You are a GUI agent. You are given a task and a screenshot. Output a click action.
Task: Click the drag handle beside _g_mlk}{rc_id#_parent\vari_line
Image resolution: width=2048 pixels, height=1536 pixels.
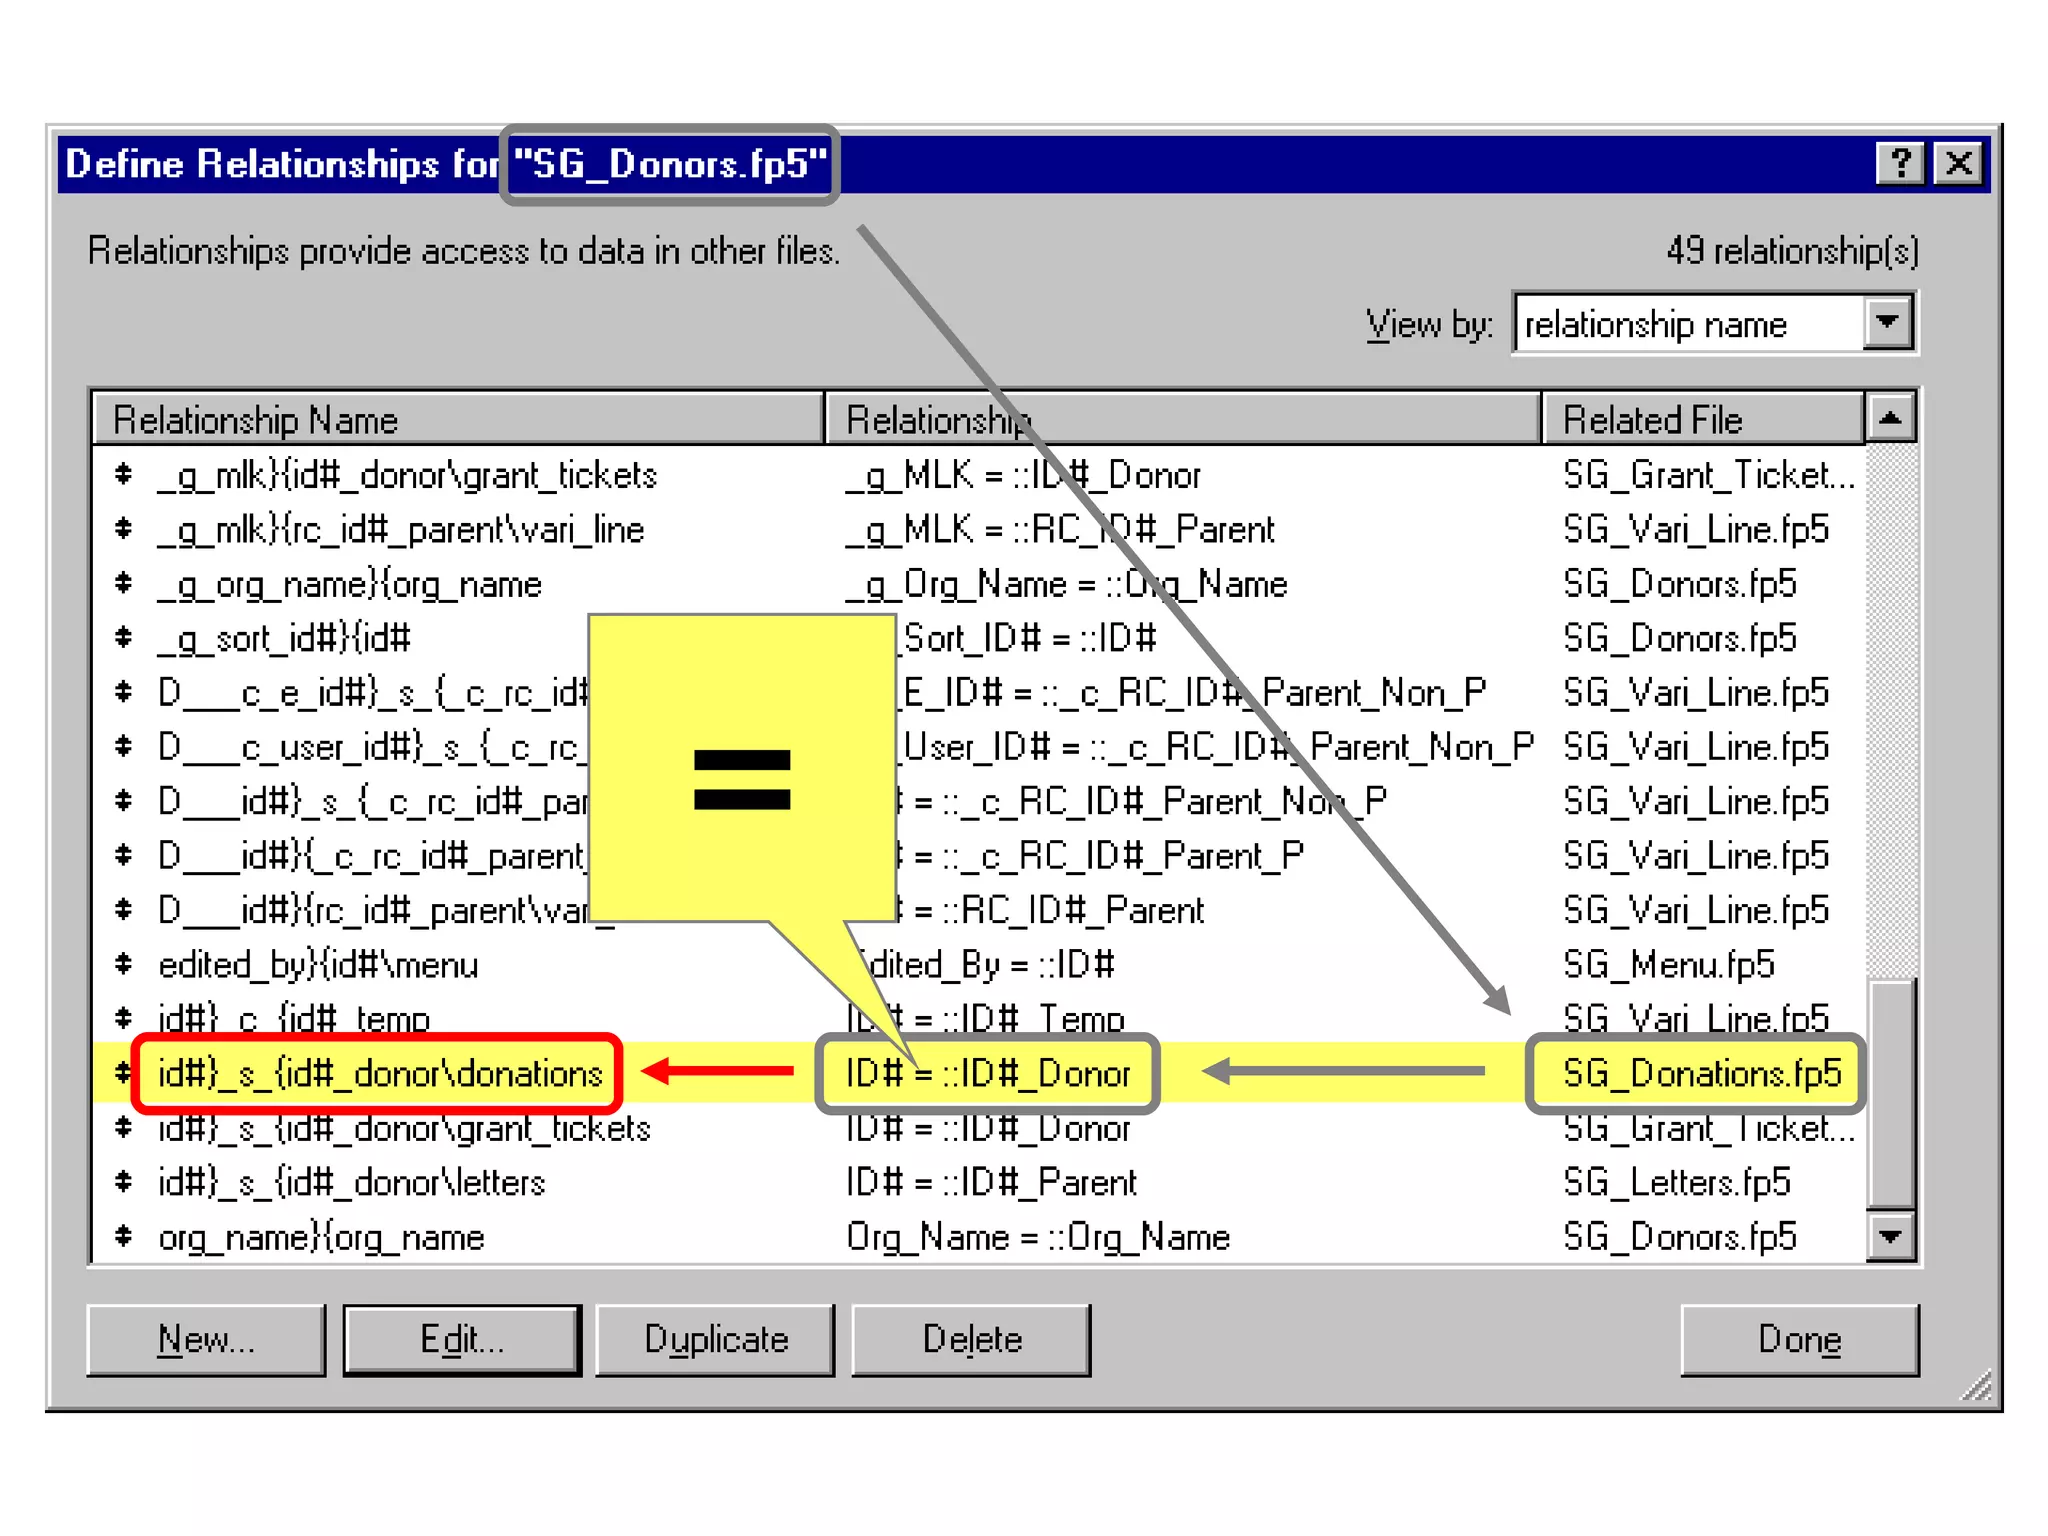tap(124, 528)
